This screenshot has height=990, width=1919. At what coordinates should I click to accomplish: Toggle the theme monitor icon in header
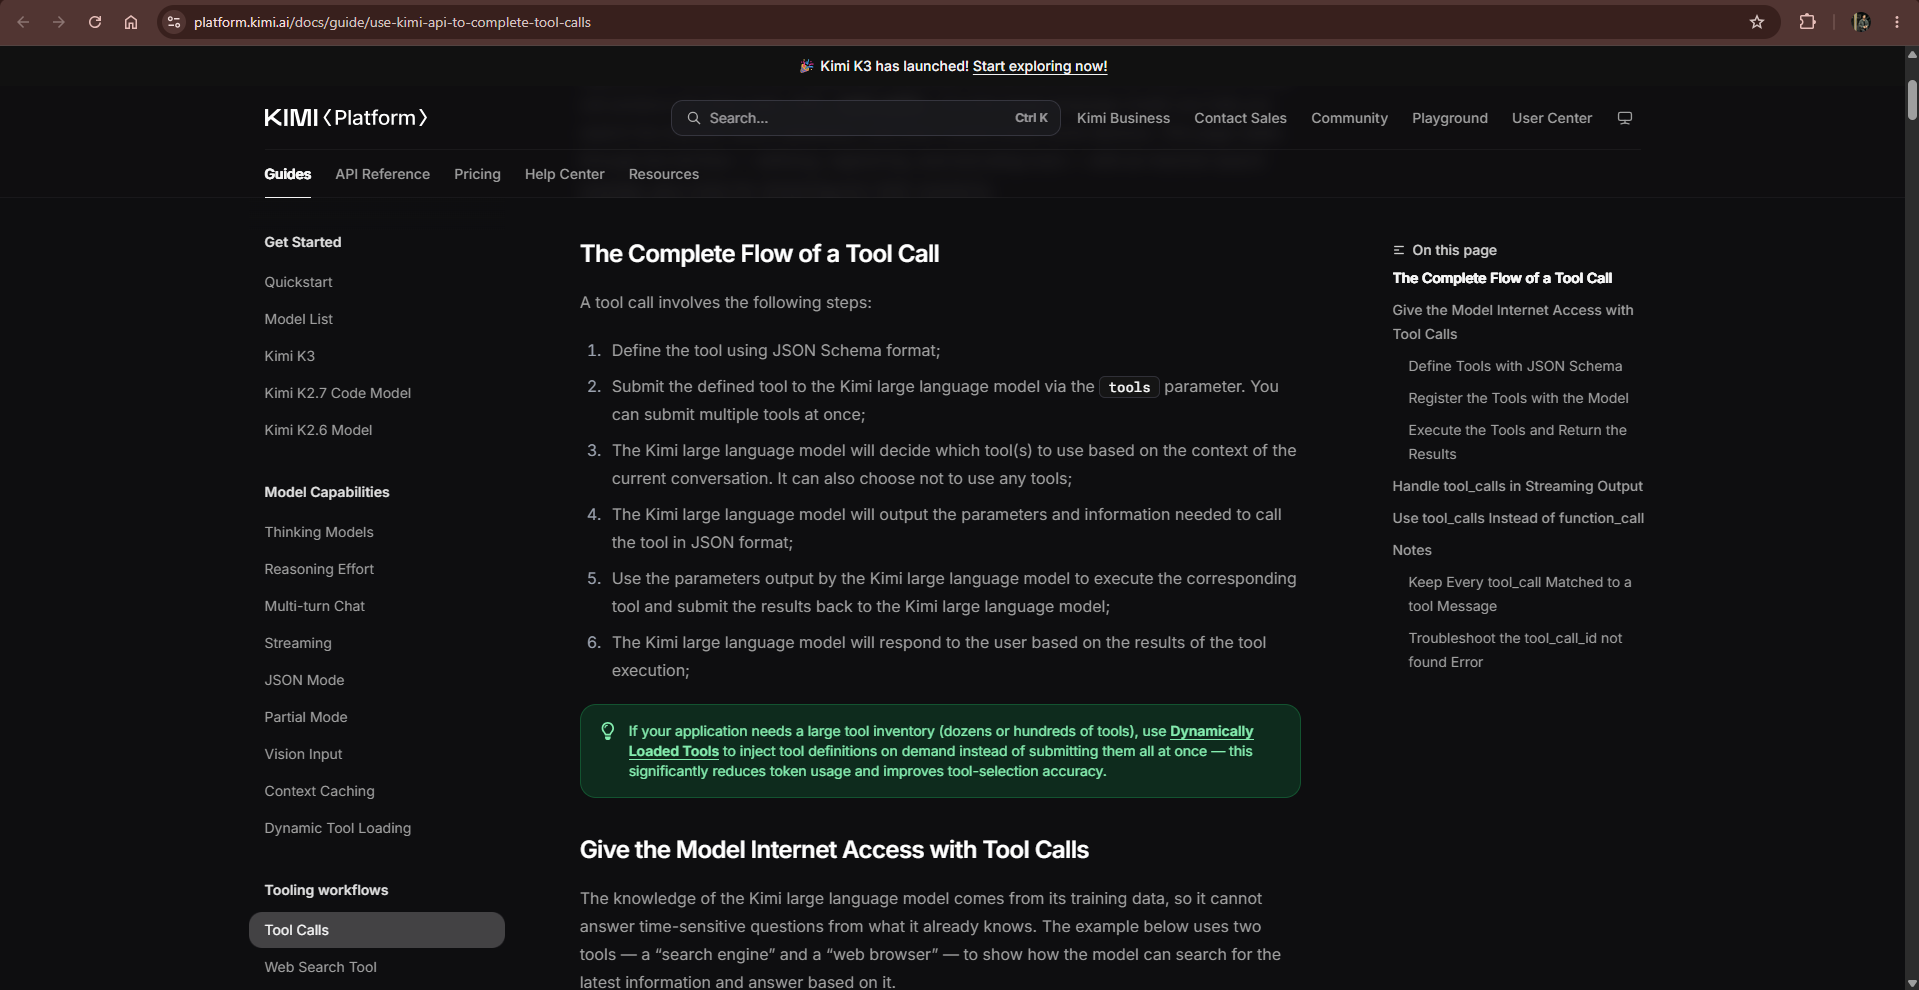click(1625, 118)
